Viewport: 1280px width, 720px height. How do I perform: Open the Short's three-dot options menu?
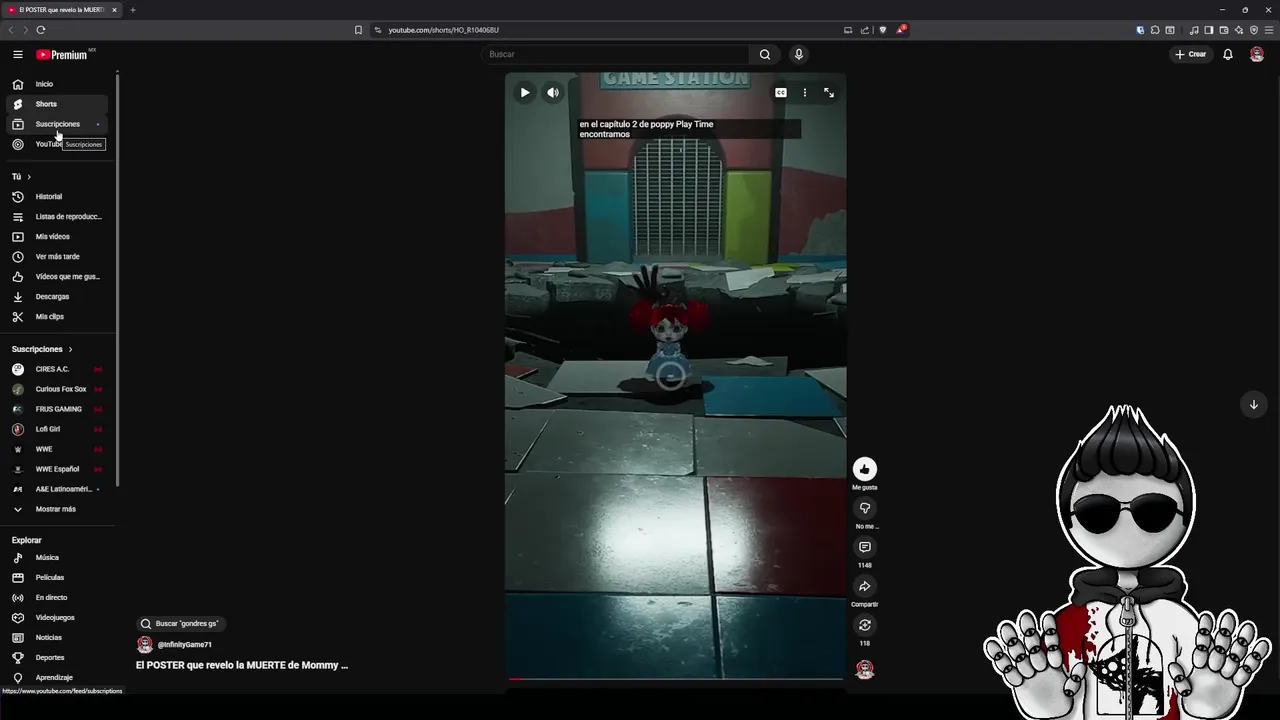click(805, 93)
